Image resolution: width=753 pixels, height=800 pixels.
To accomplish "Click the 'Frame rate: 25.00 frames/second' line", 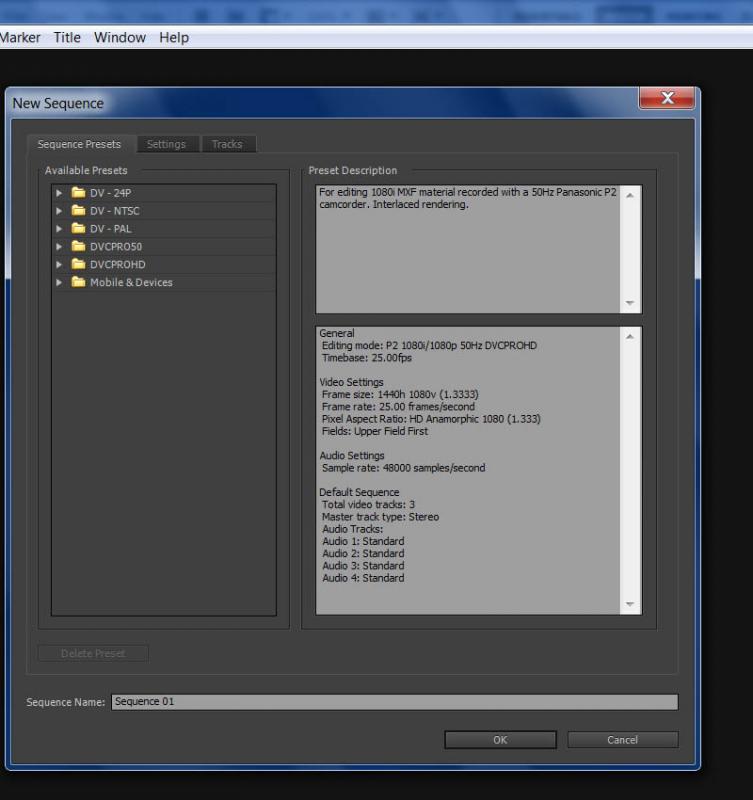I will (x=398, y=407).
